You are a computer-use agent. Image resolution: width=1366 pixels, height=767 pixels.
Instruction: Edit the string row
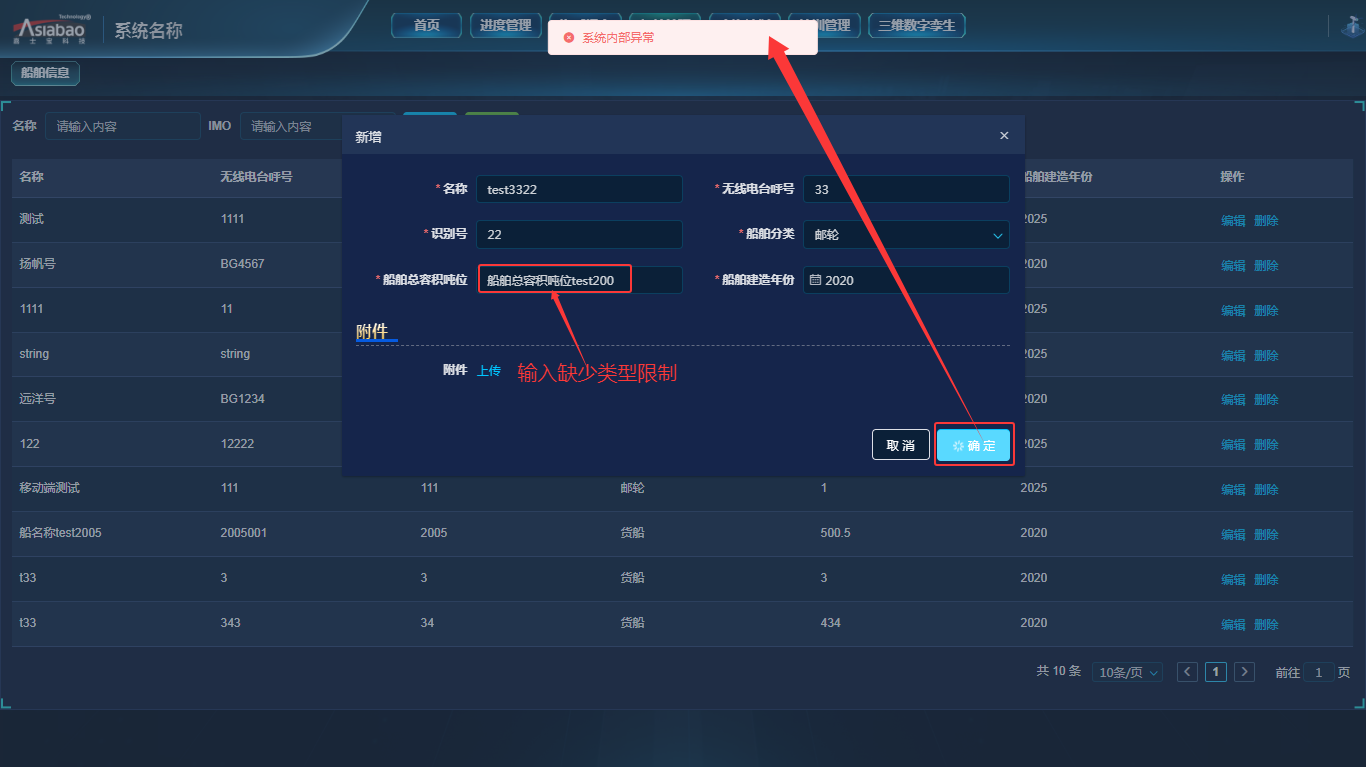1233,356
